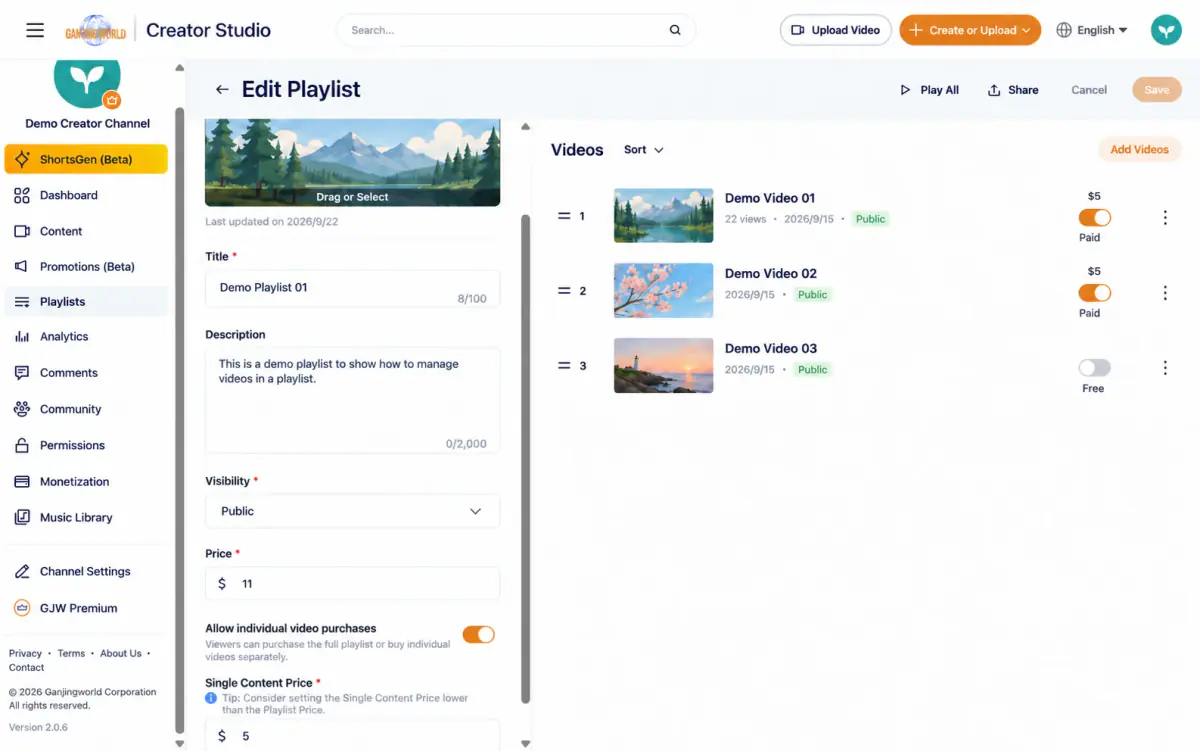This screenshot has width=1200, height=751.
Task: Share the playlist
Action: pyautogui.click(x=1013, y=90)
